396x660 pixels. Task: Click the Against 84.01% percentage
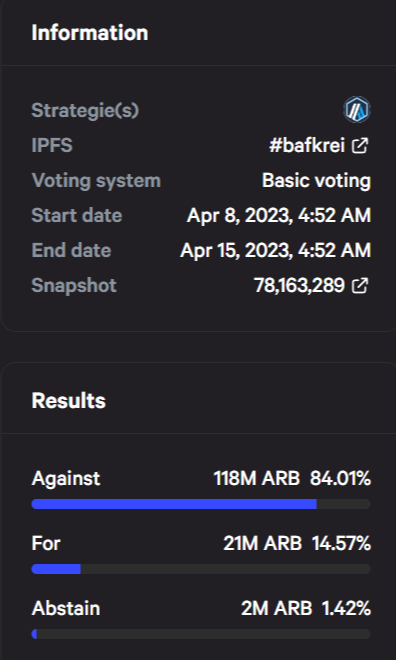340,479
